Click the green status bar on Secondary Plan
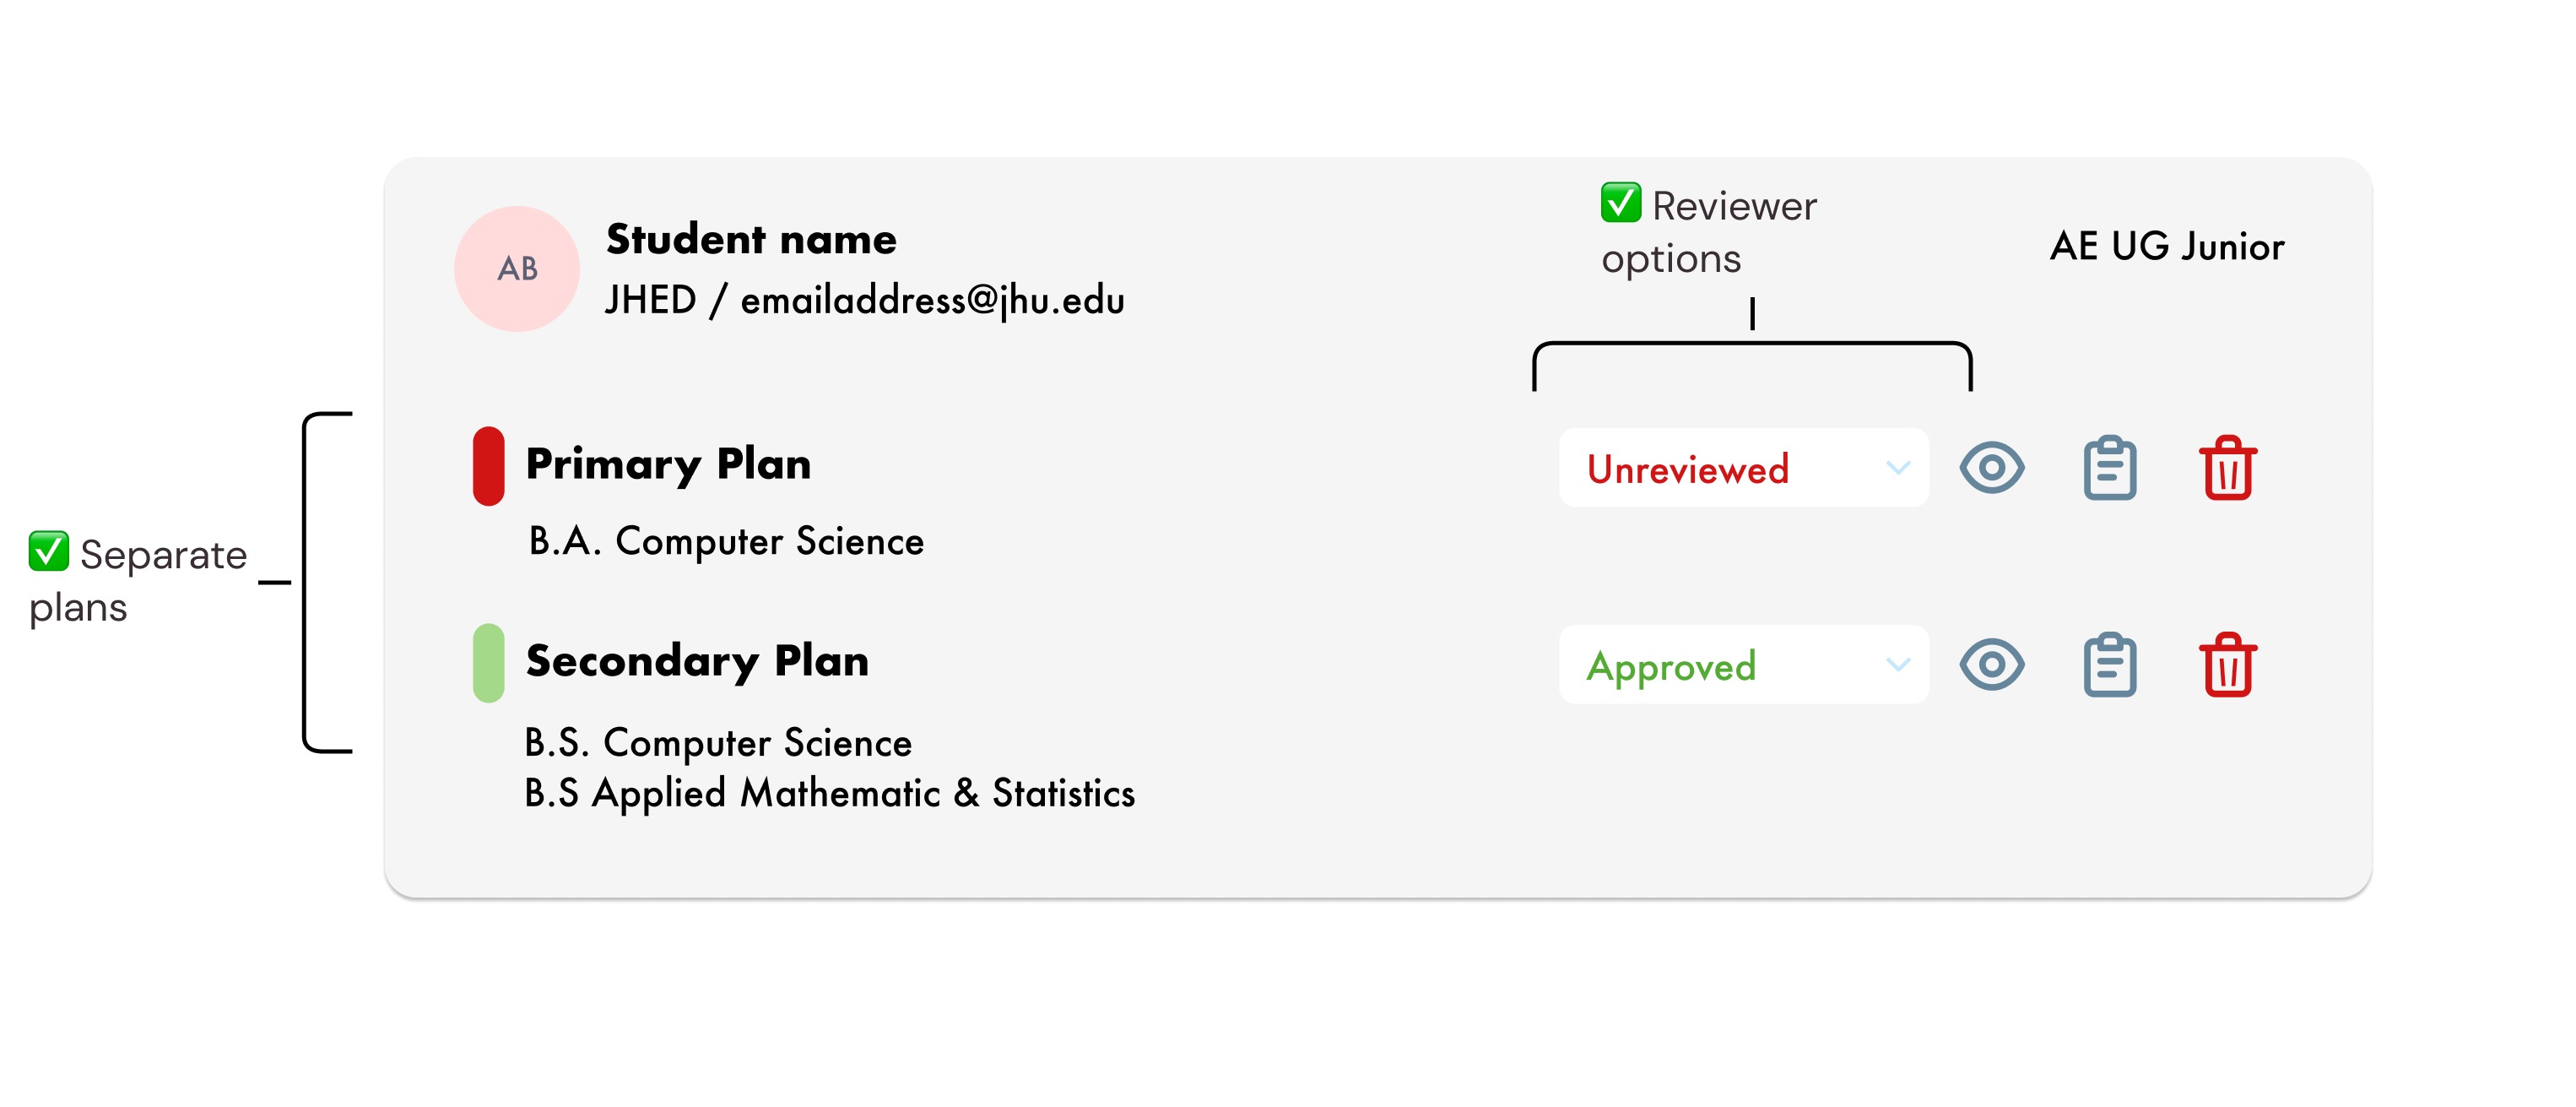The width and height of the screenshot is (2576, 1107). point(488,663)
